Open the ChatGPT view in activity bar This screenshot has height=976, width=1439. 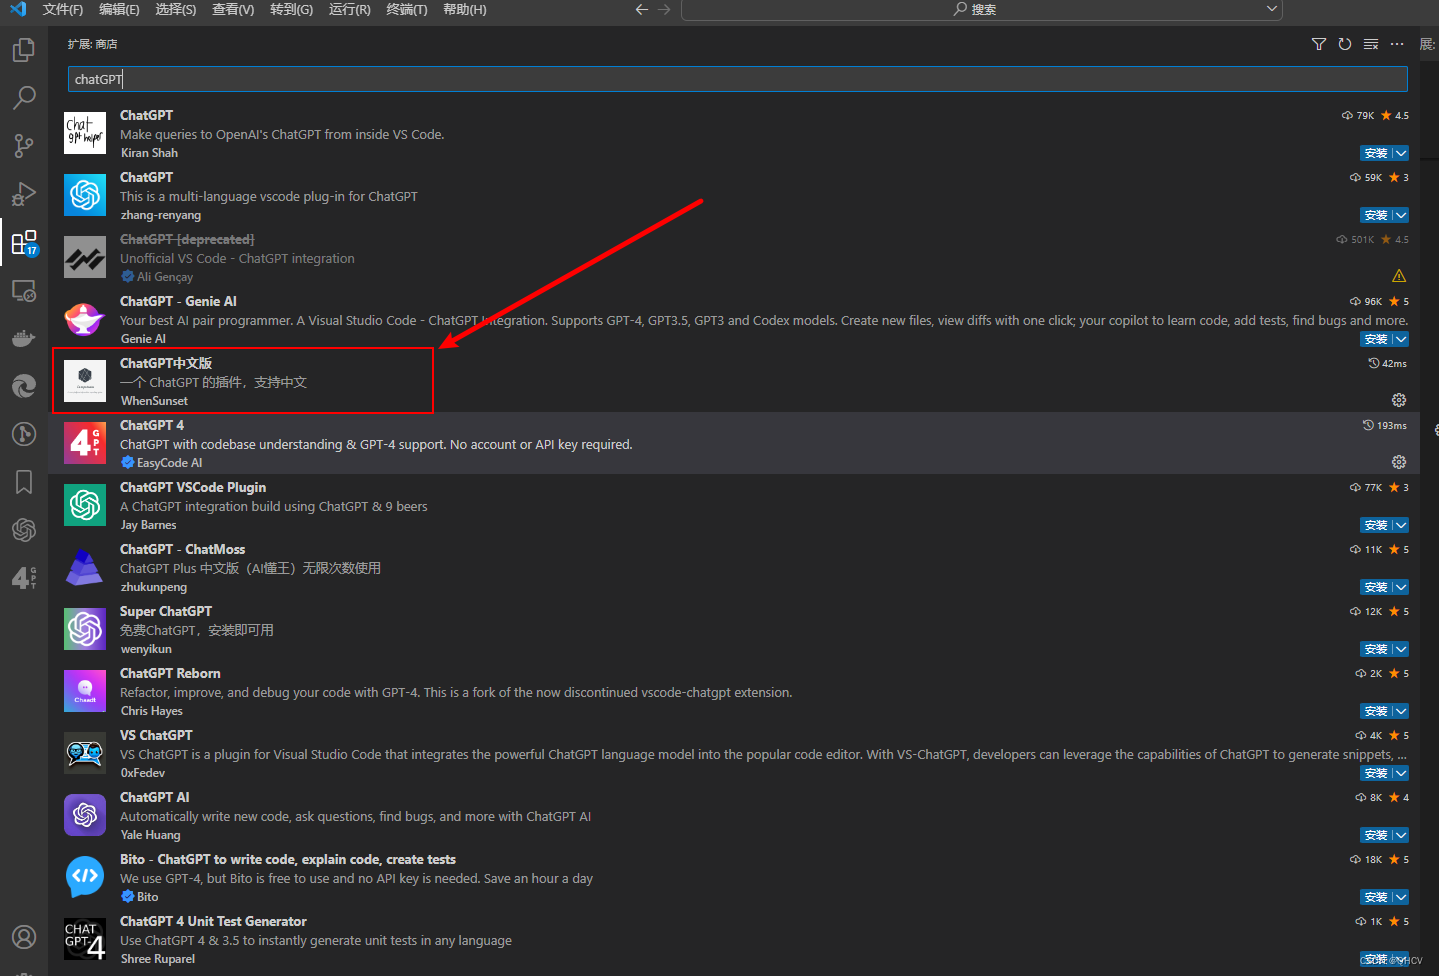point(24,530)
